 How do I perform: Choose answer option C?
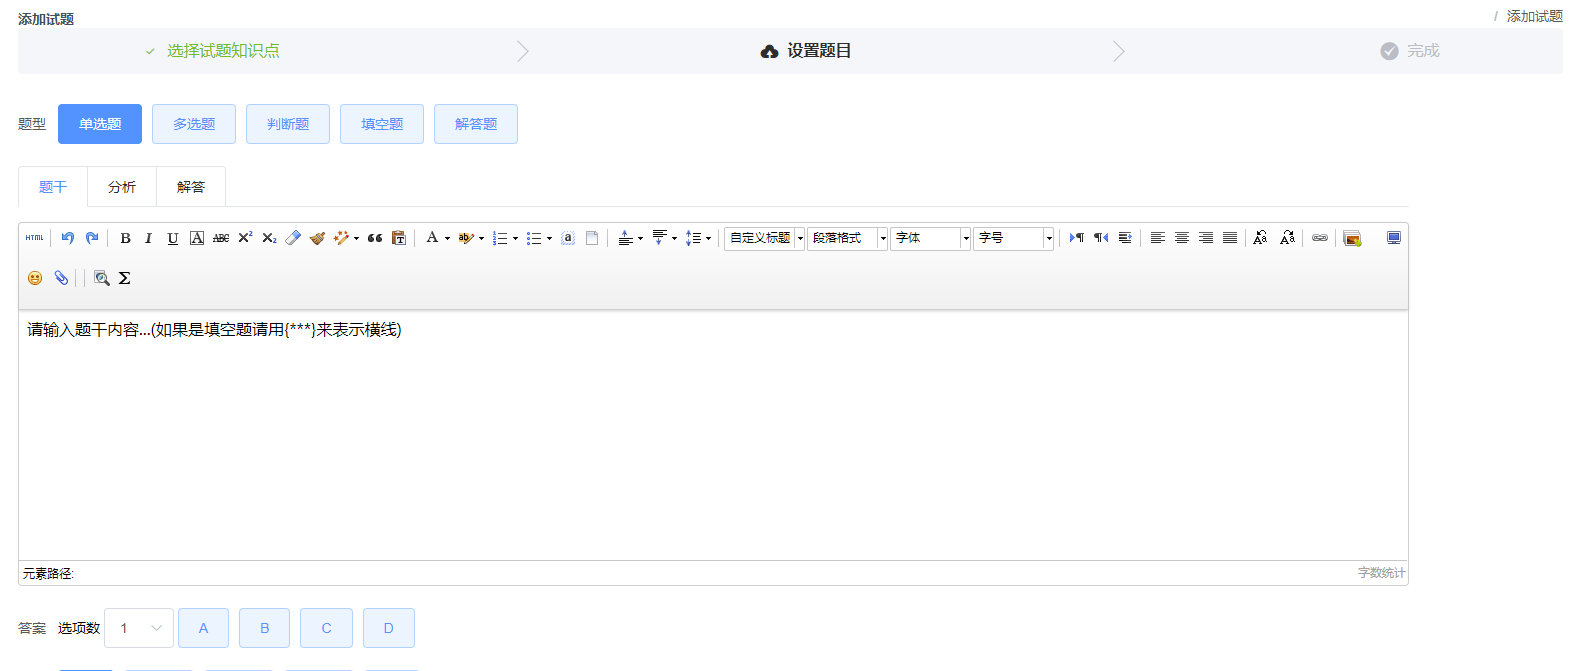coord(326,628)
